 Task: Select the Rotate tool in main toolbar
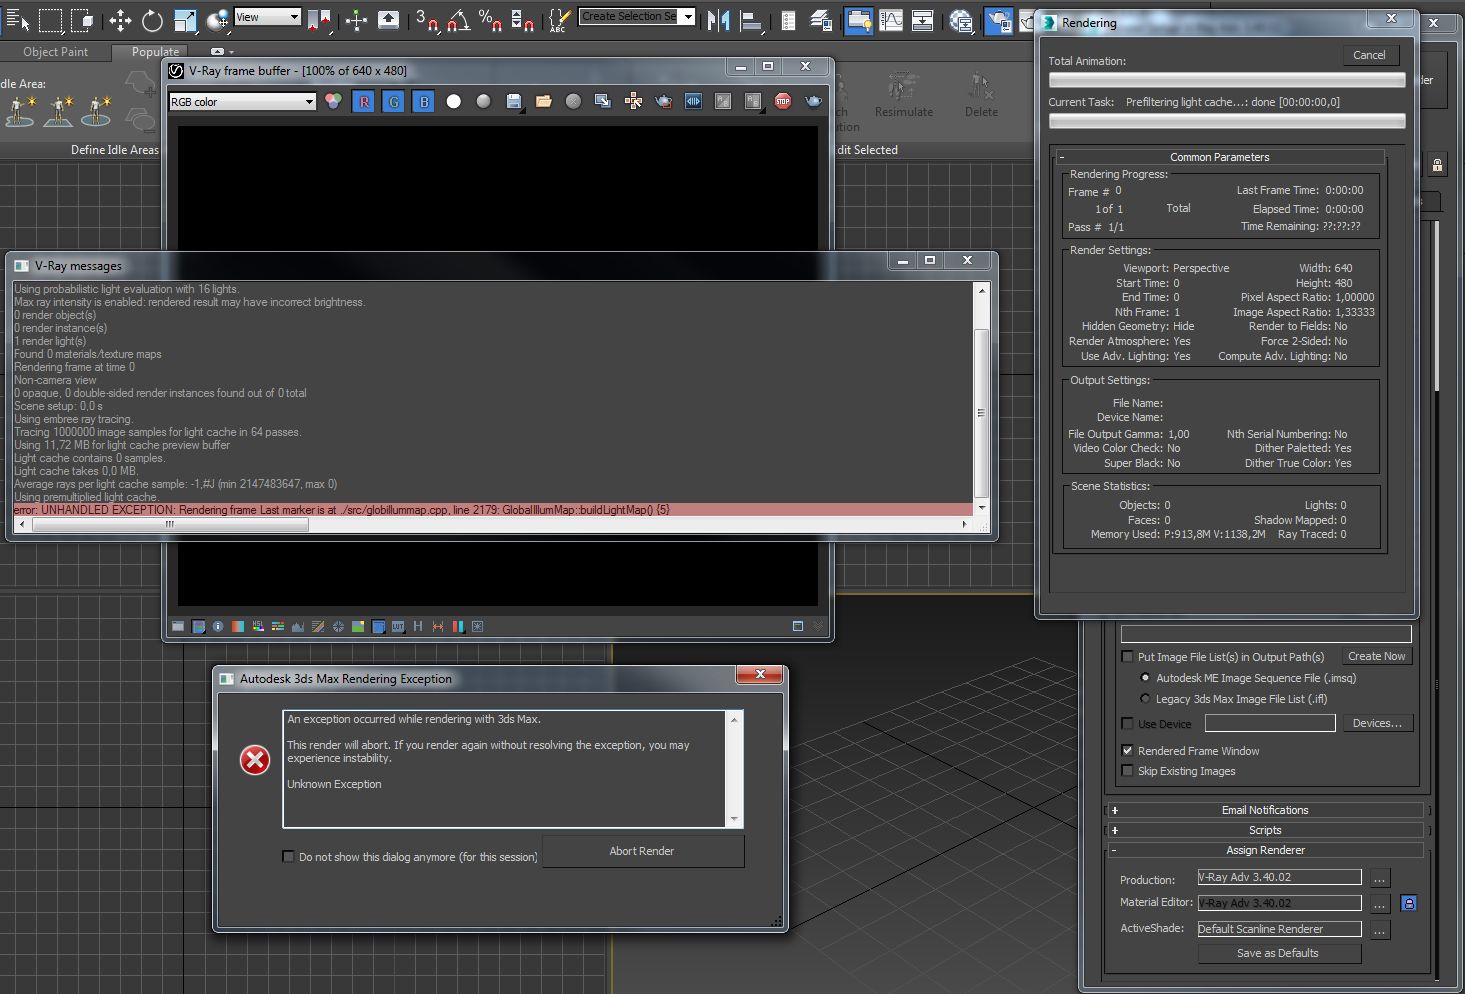pos(152,20)
